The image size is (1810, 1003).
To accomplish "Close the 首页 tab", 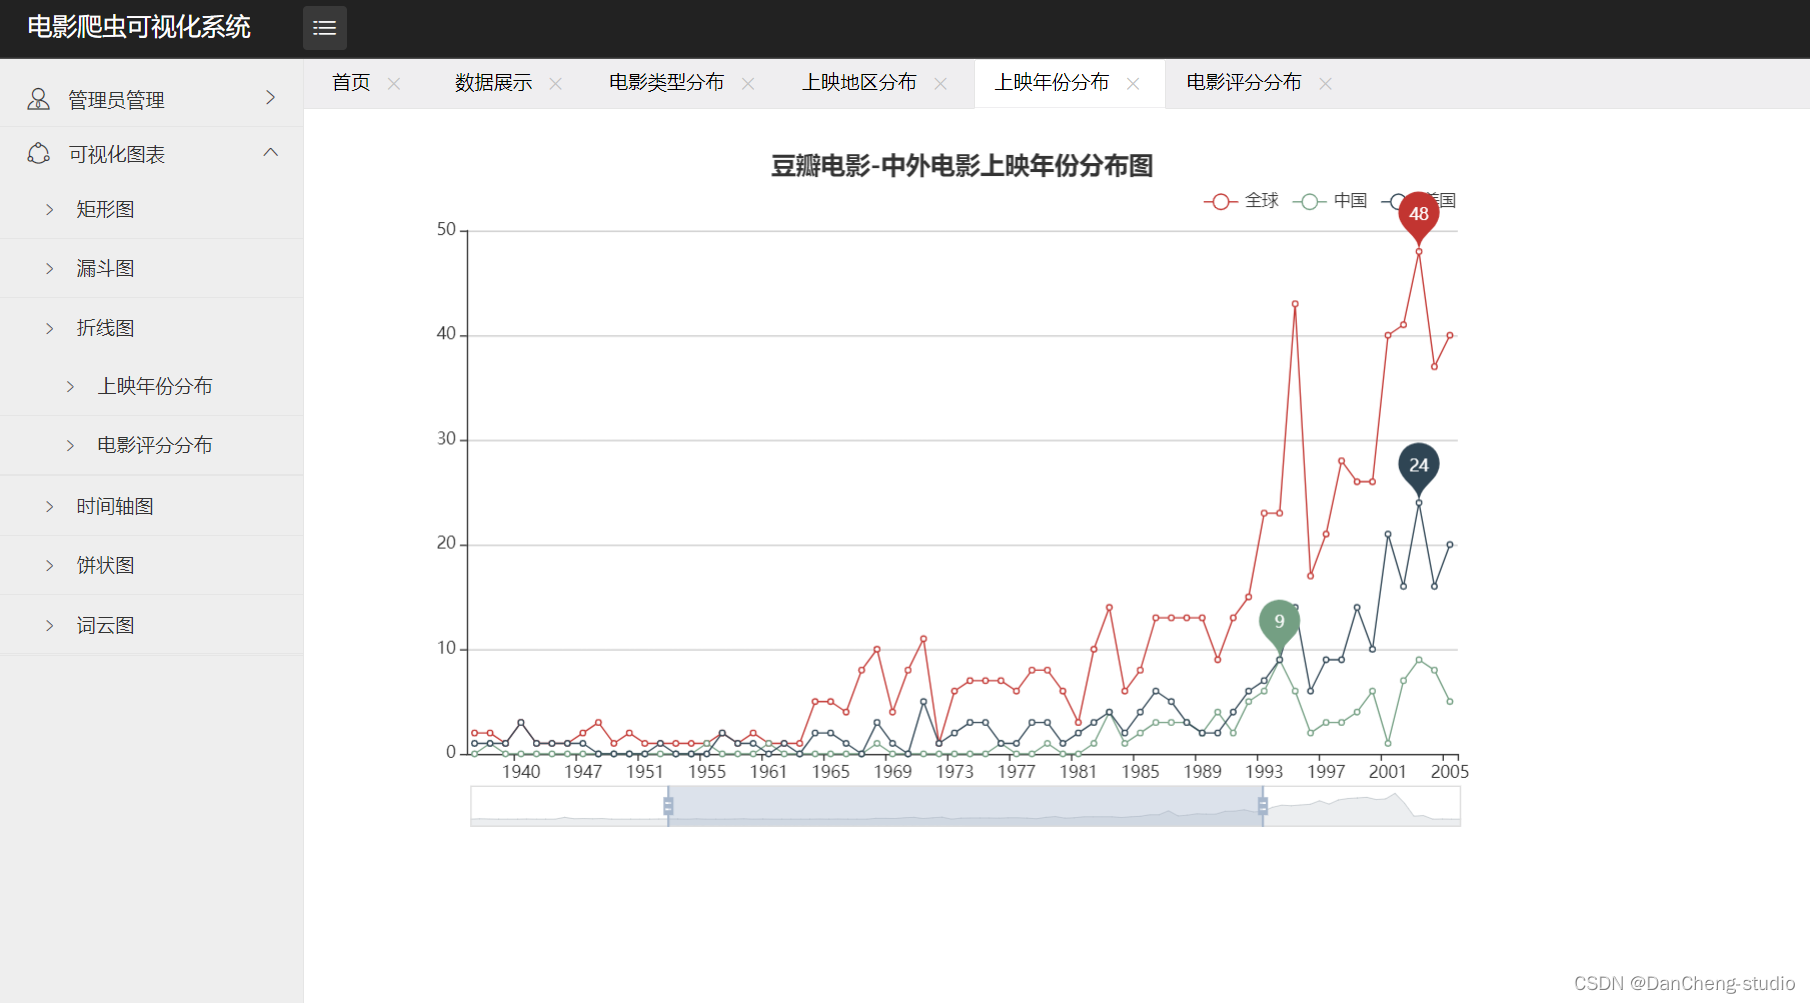I will 394,84.
